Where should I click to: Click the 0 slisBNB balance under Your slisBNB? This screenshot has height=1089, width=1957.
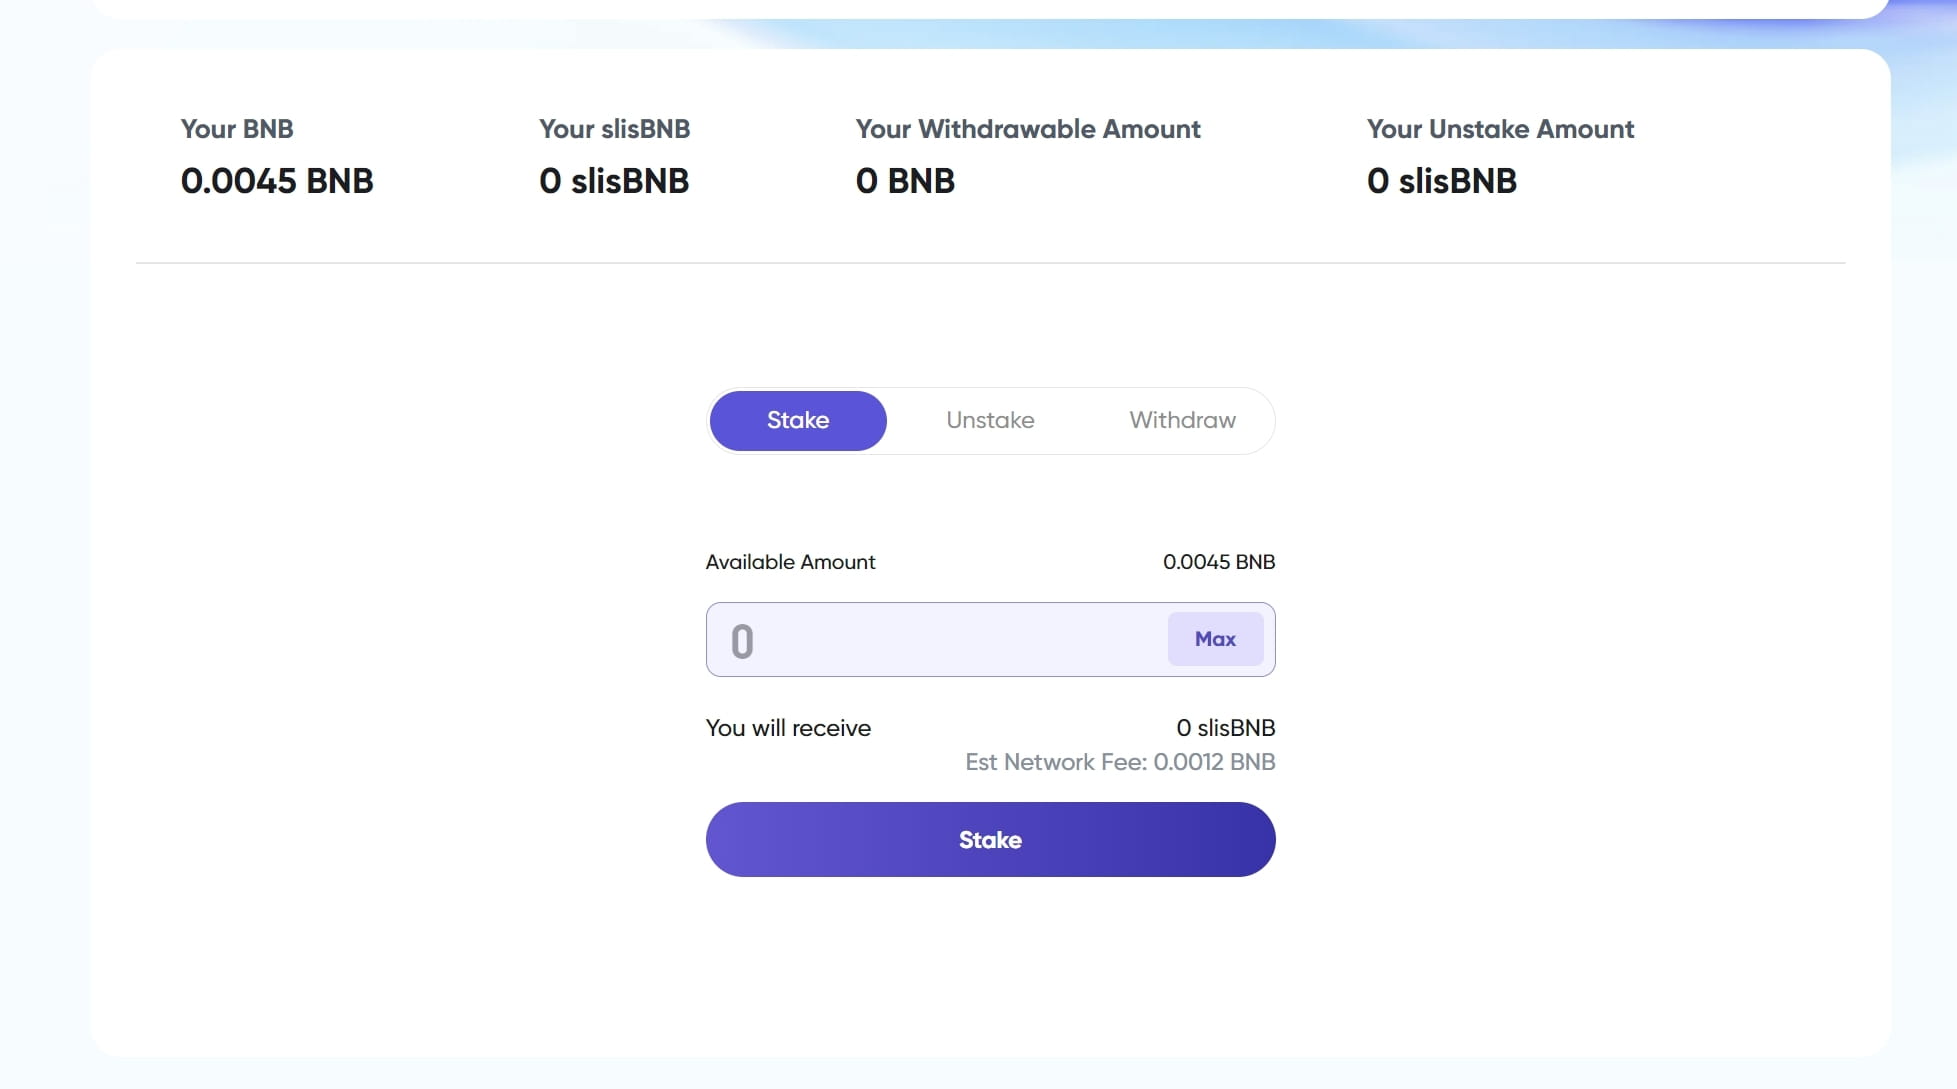(614, 181)
